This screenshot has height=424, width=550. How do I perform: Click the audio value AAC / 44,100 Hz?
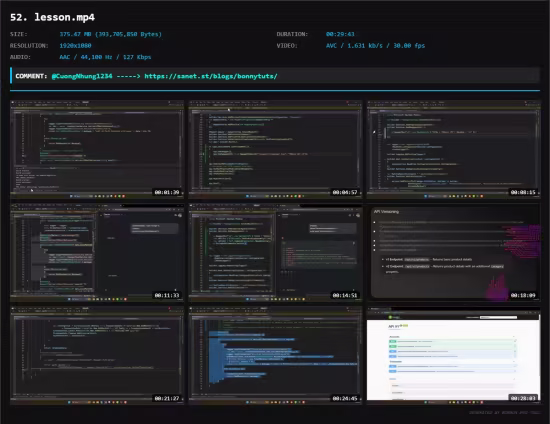point(105,57)
